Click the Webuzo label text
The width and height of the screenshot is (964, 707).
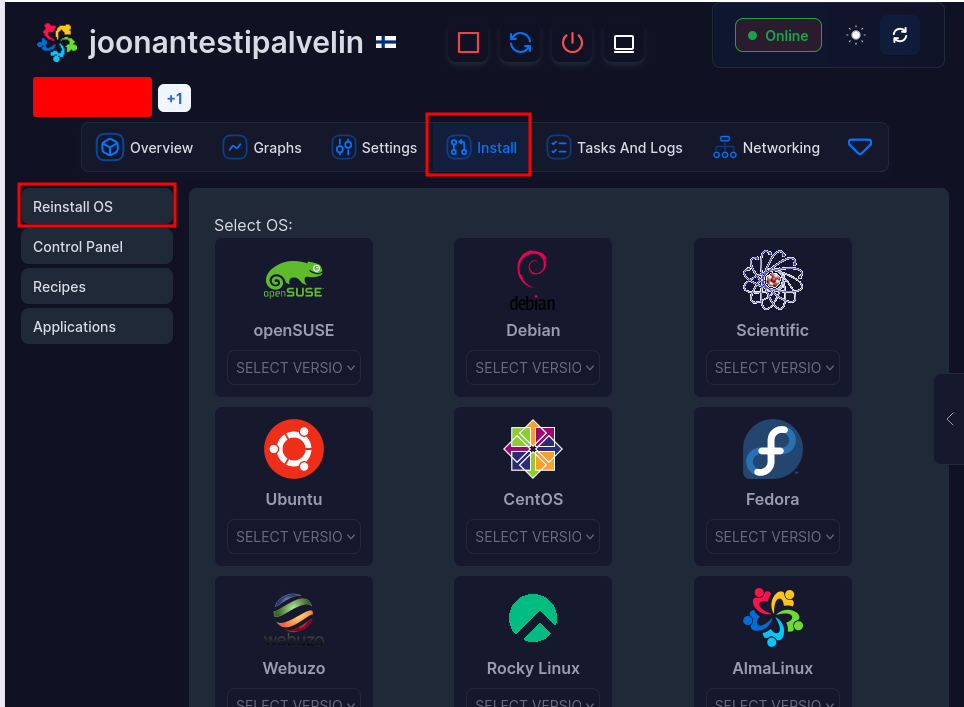[x=293, y=668]
